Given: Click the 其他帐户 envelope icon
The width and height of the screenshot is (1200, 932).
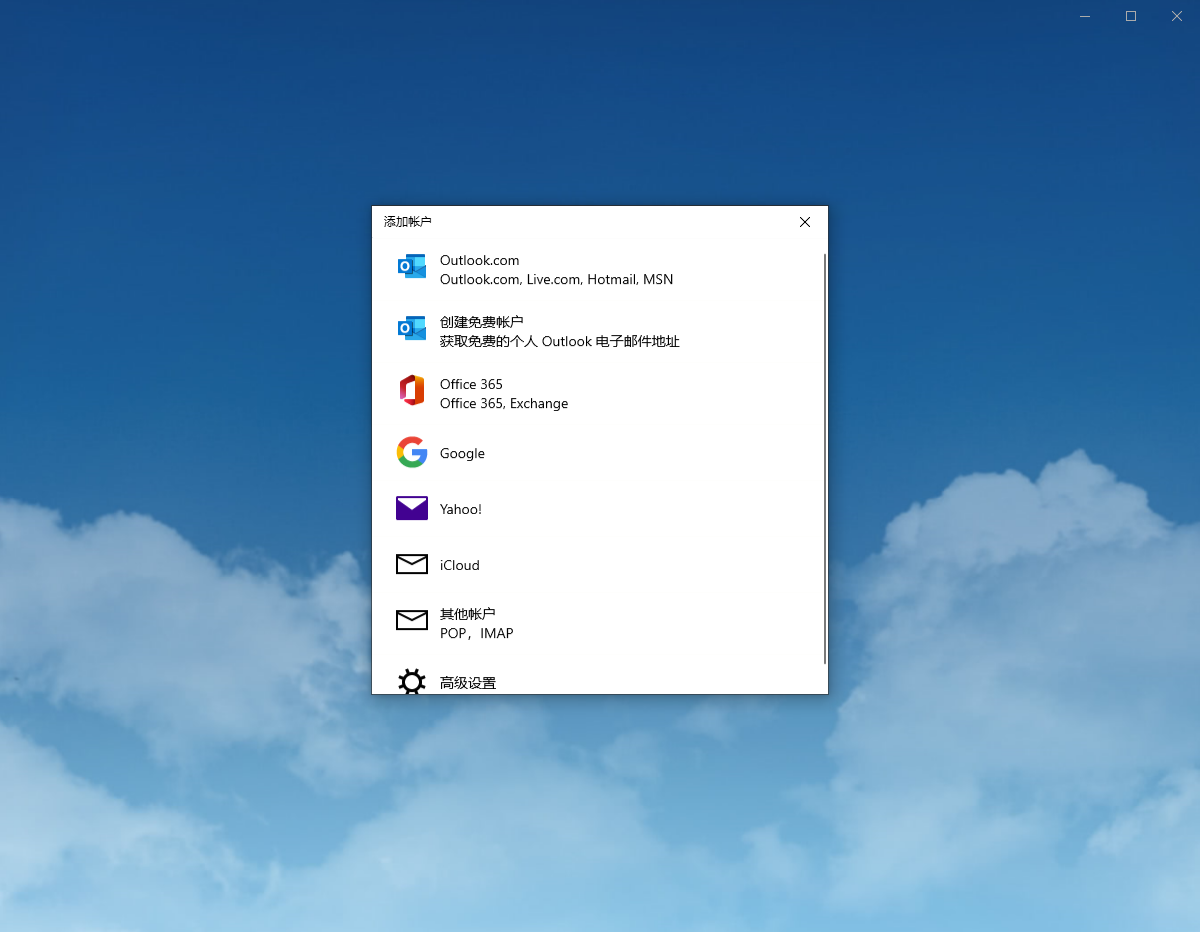Looking at the screenshot, I should point(412,620).
